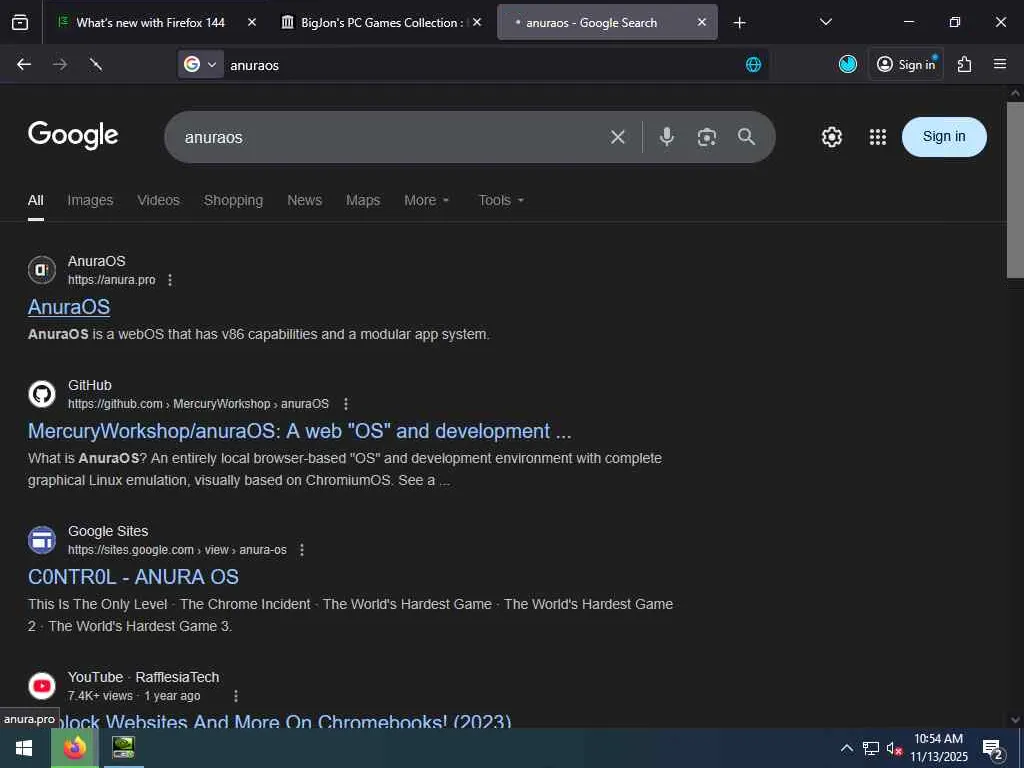Close the BigJon's PC Games Collection tab
Viewport: 1024px width, 768px height.
pyautogui.click(x=477, y=22)
